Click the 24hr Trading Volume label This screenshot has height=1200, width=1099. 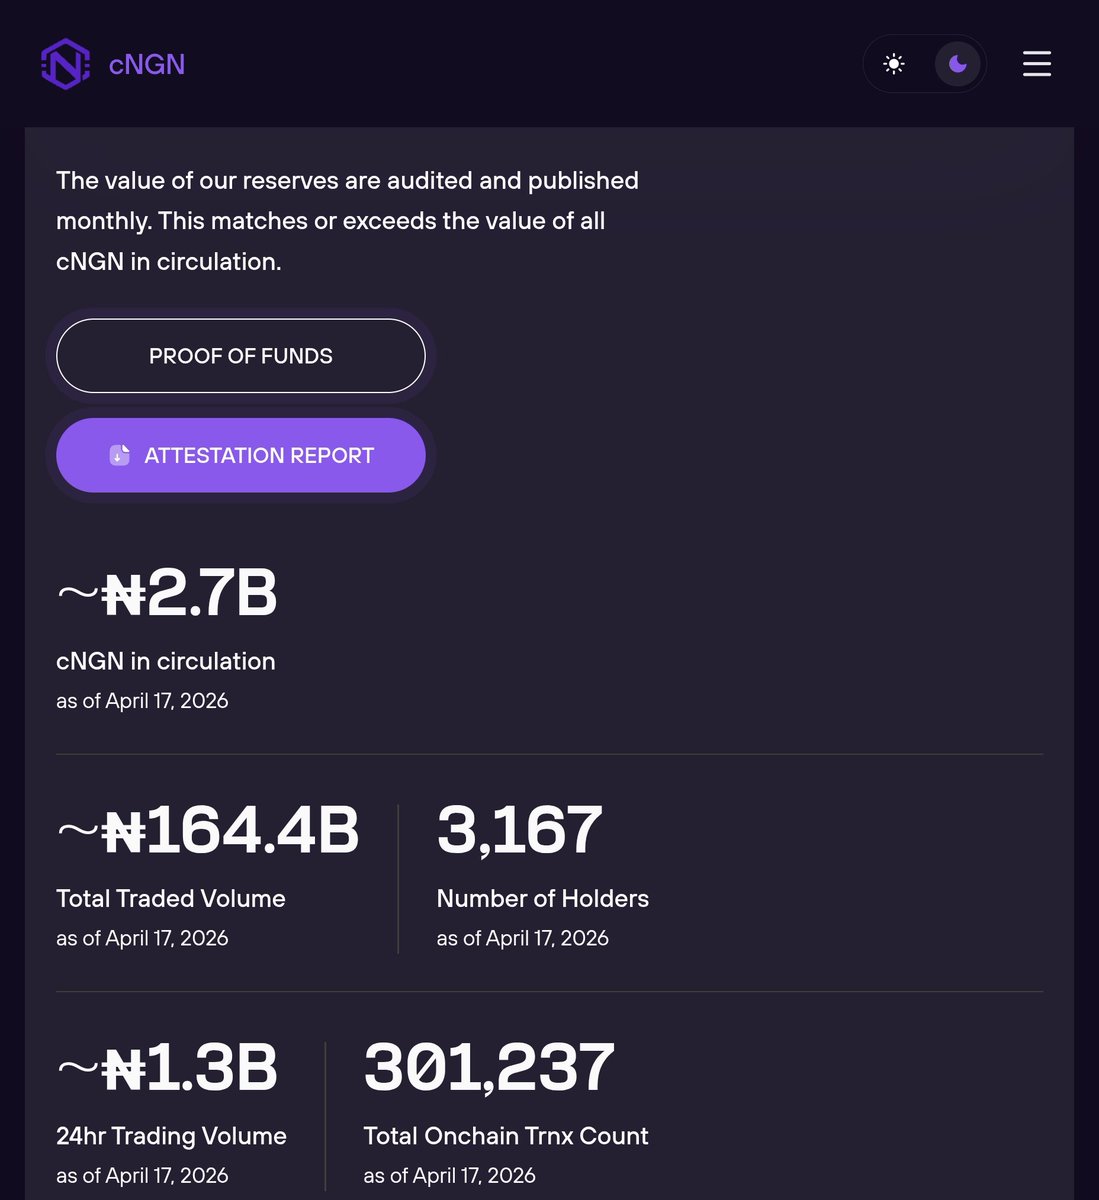[x=172, y=1136]
